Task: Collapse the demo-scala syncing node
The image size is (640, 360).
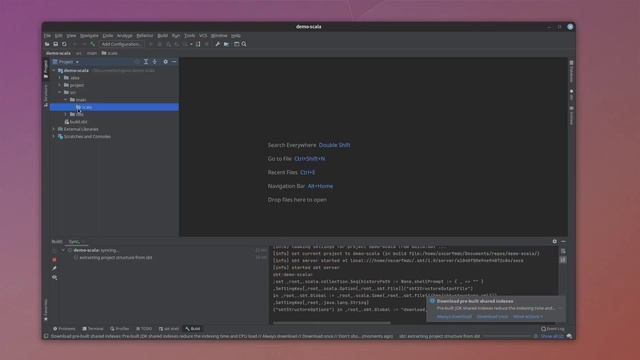Action: tap(63, 250)
